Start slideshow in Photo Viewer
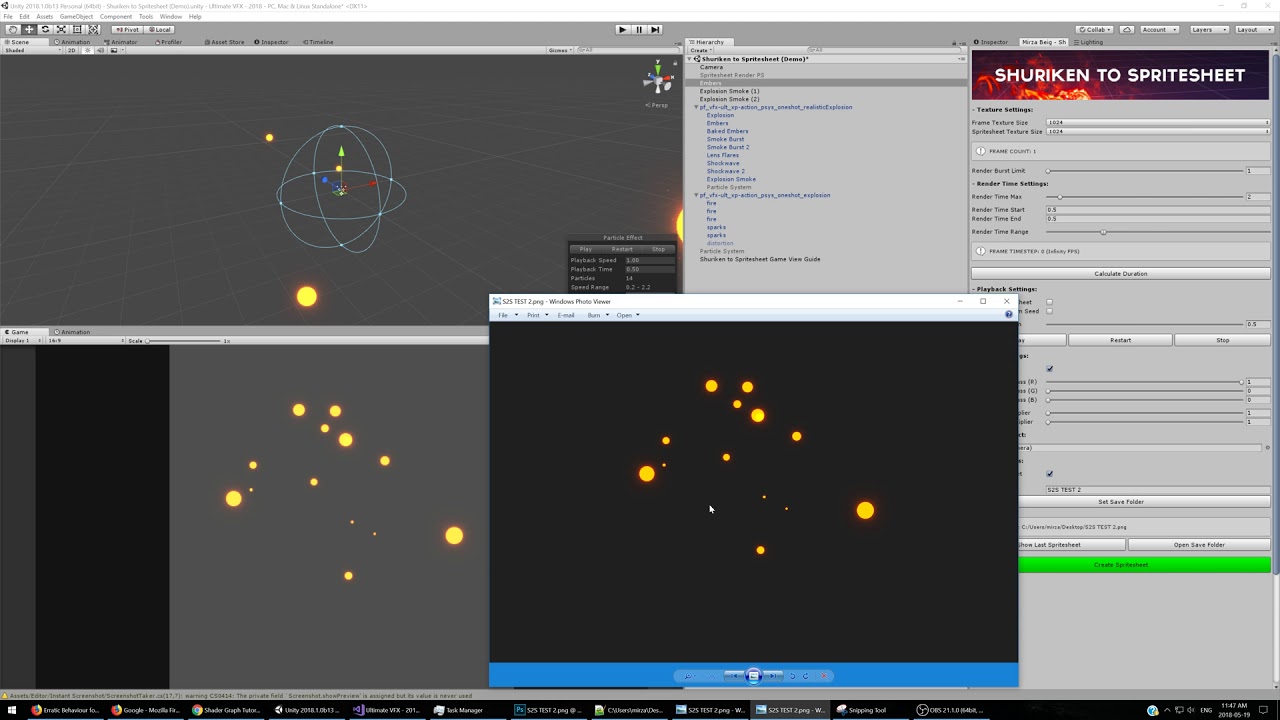 coord(754,676)
